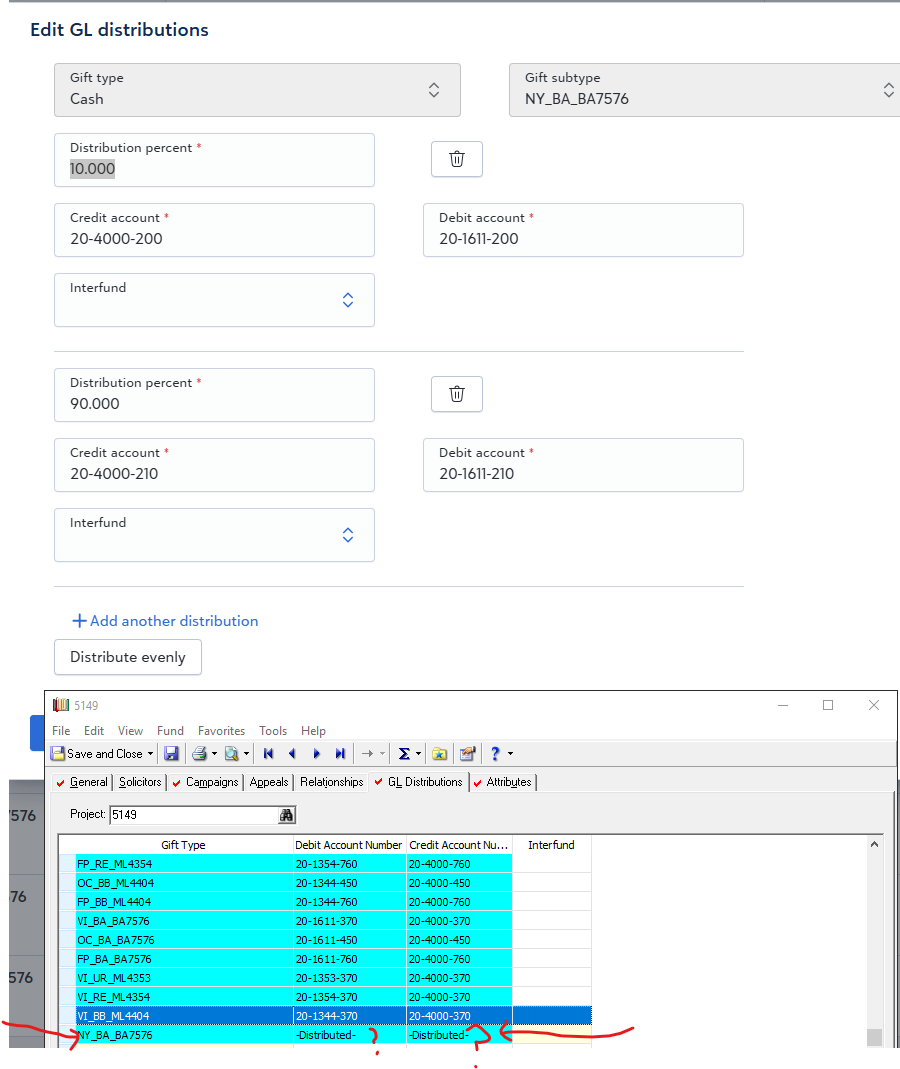Screen dimensions: 900x1069
Task: Switch to the General tab
Action: click(x=82, y=782)
